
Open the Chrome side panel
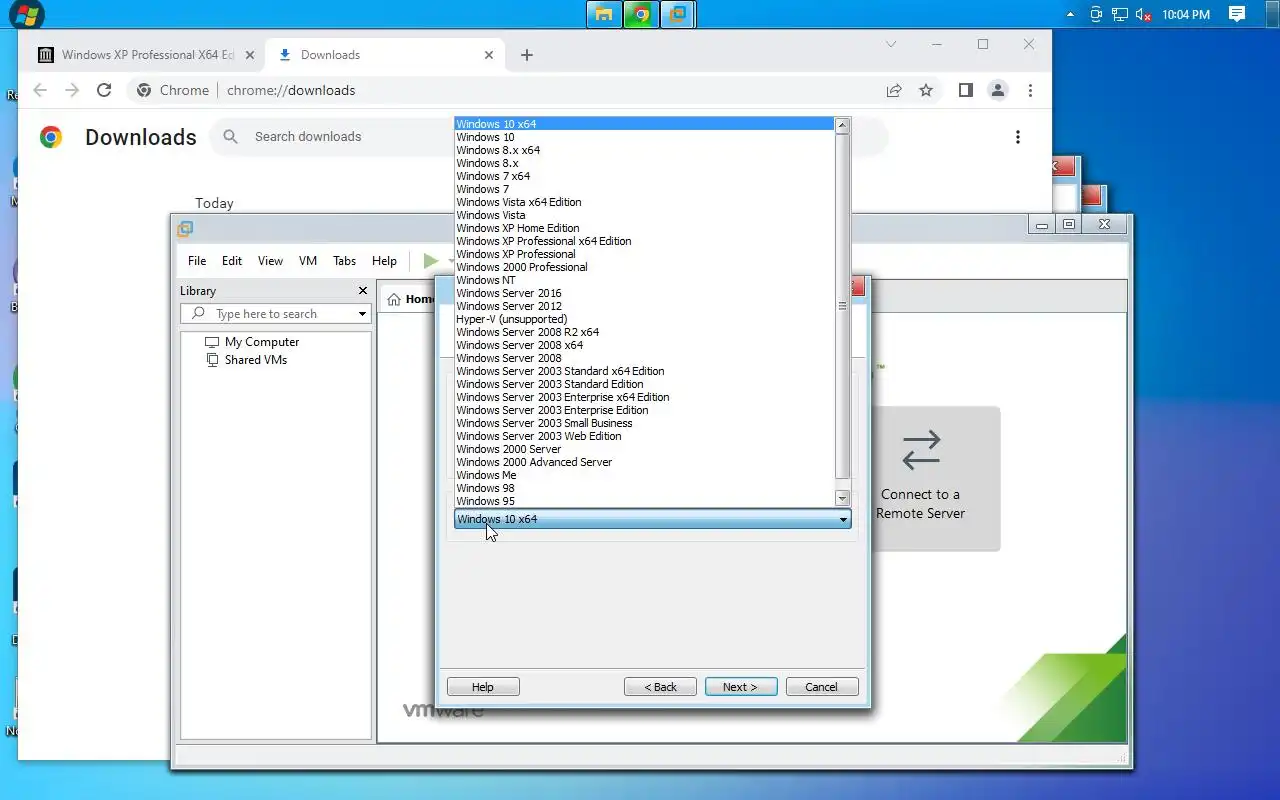[965, 90]
